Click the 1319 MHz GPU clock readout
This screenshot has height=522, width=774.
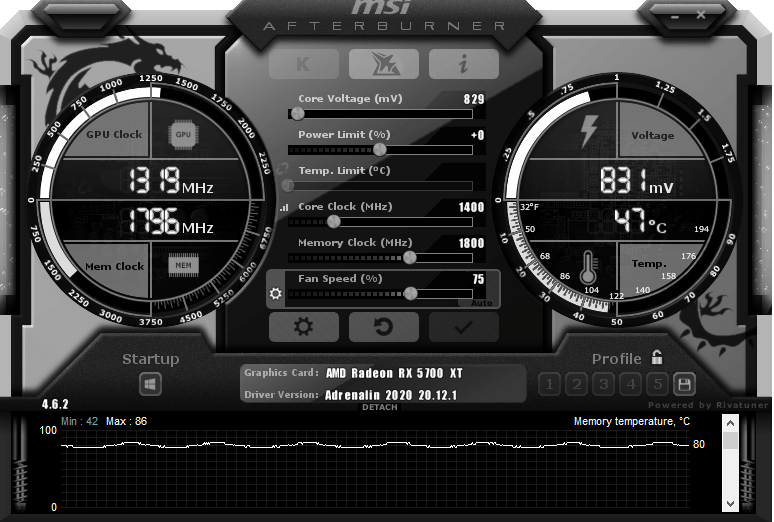point(171,181)
